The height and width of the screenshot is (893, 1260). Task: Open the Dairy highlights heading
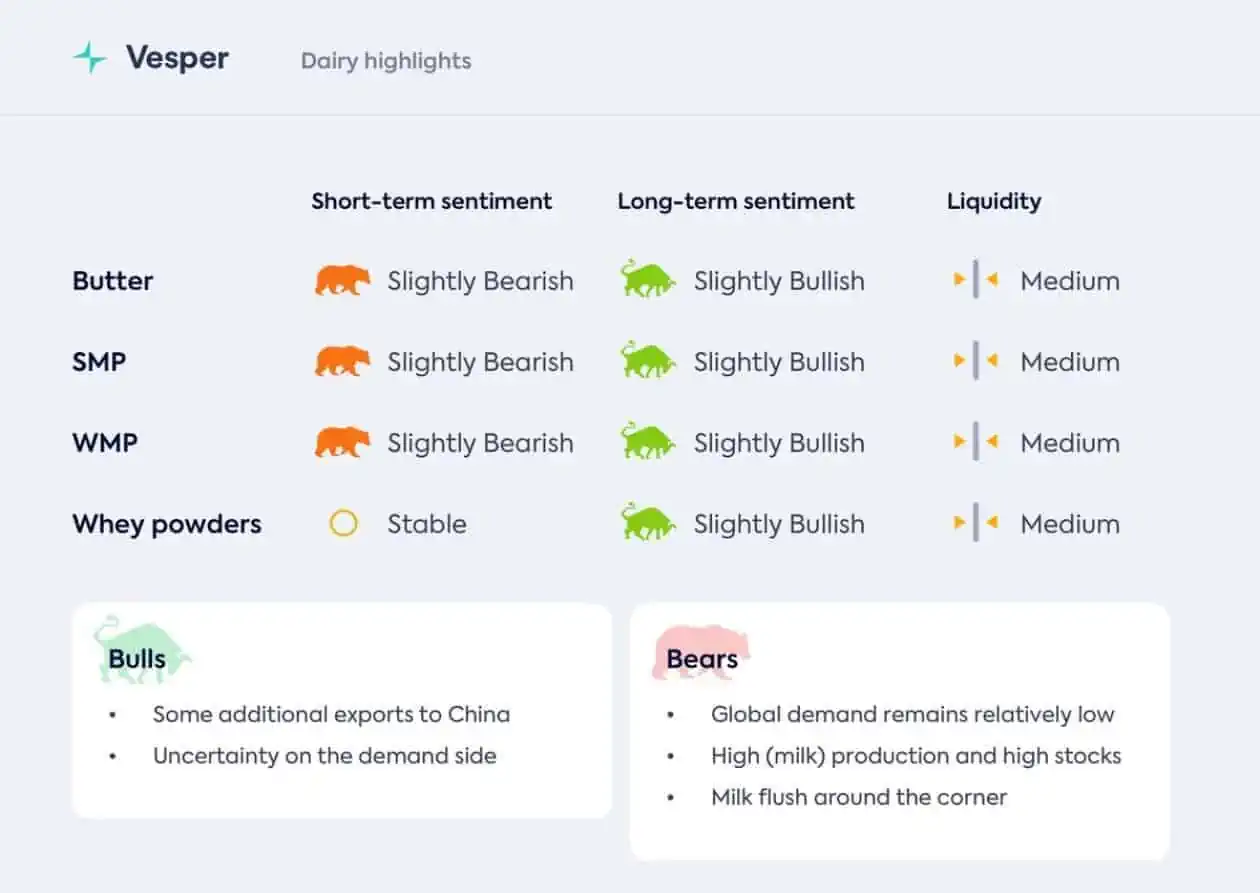click(x=386, y=61)
